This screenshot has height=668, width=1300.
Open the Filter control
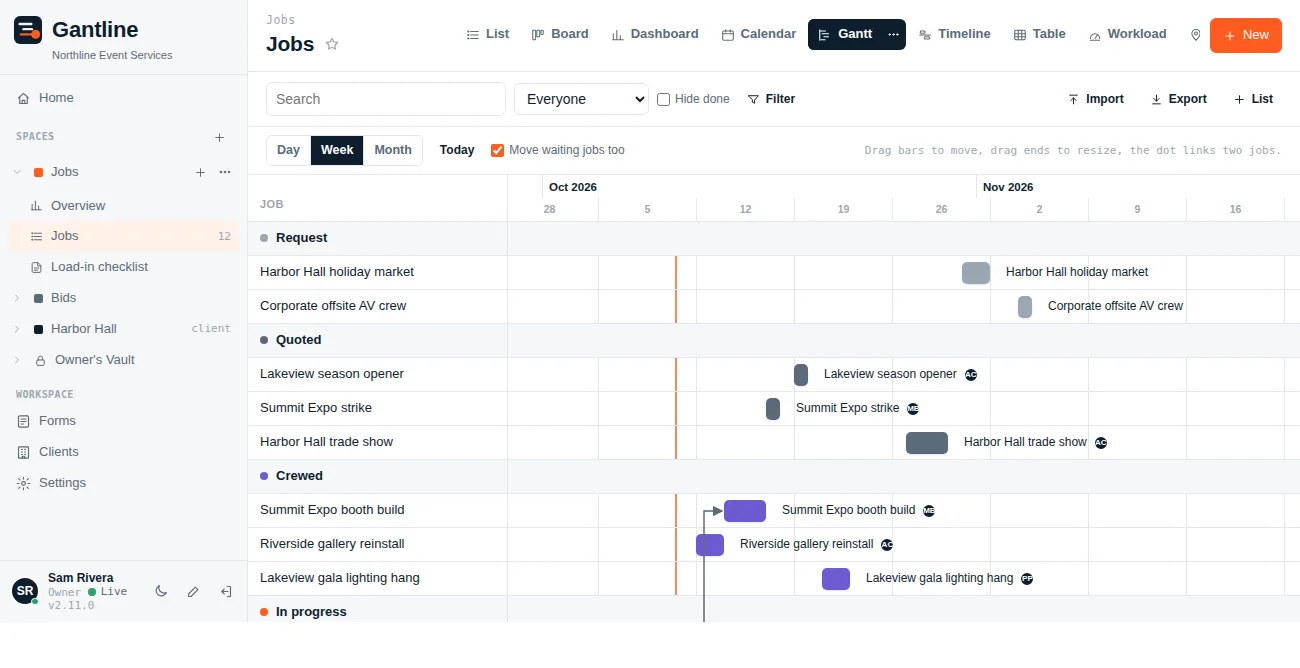(x=771, y=99)
